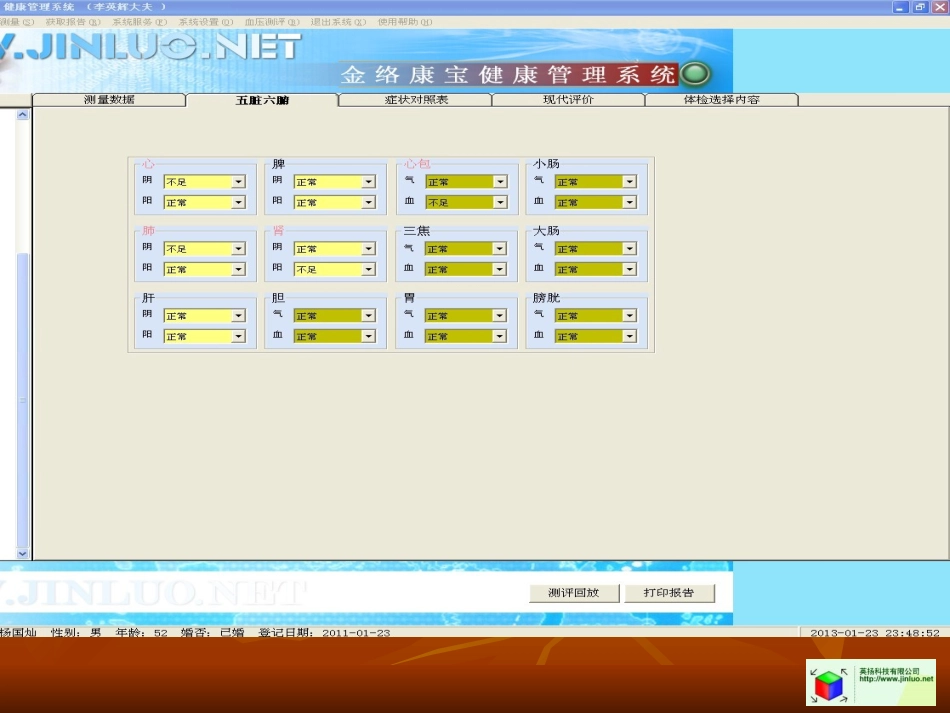This screenshot has height=713, width=950.
Task: Open the 症状对照表 tab
Action: coord(416,100)
